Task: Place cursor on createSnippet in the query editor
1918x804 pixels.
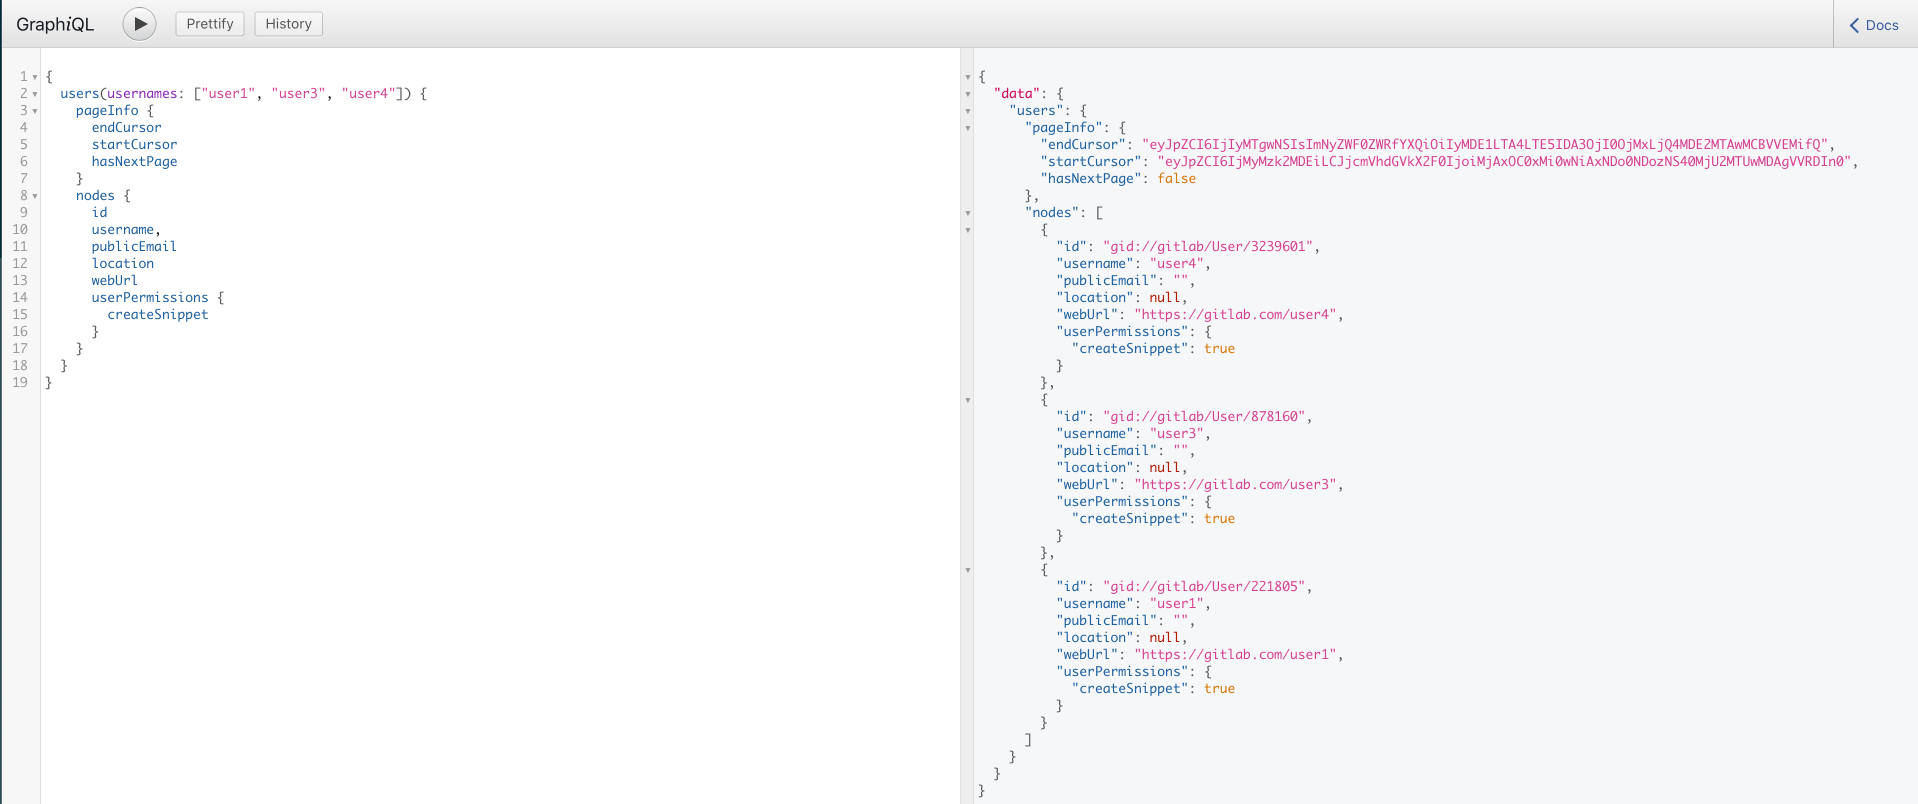Action: pyautogui.click(x=158, y=315)
